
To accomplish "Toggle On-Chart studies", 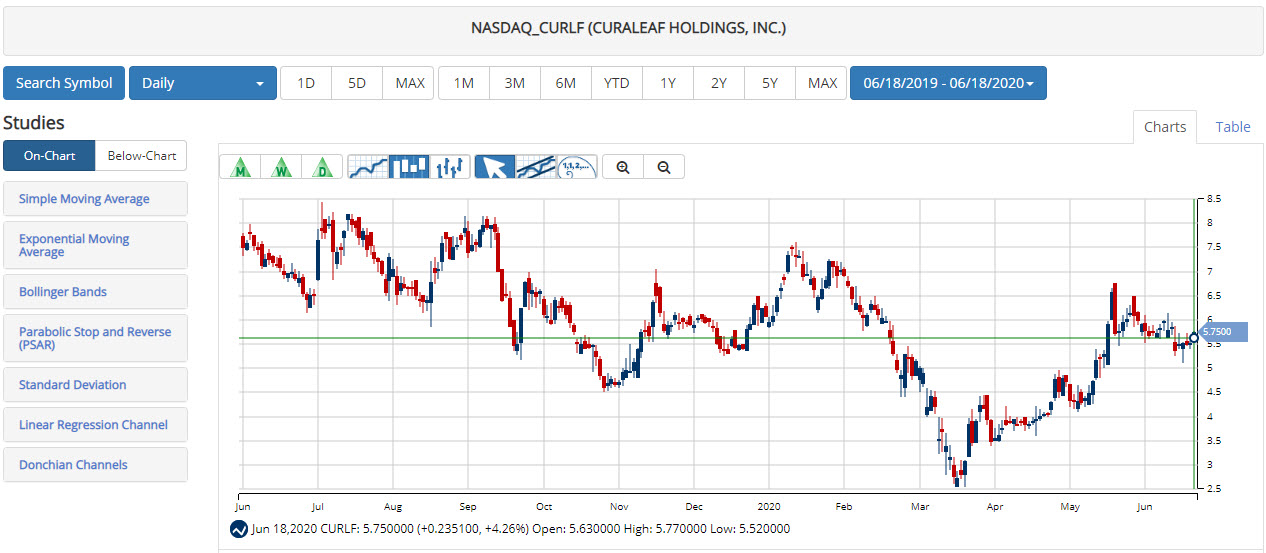I will click(x=49, y=156).
